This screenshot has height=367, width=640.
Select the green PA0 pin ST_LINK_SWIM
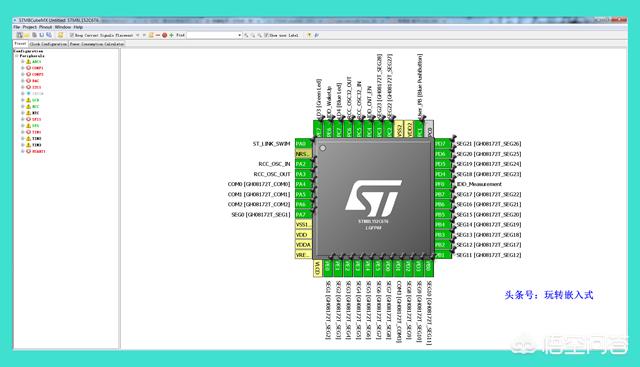tap(303, 144)
